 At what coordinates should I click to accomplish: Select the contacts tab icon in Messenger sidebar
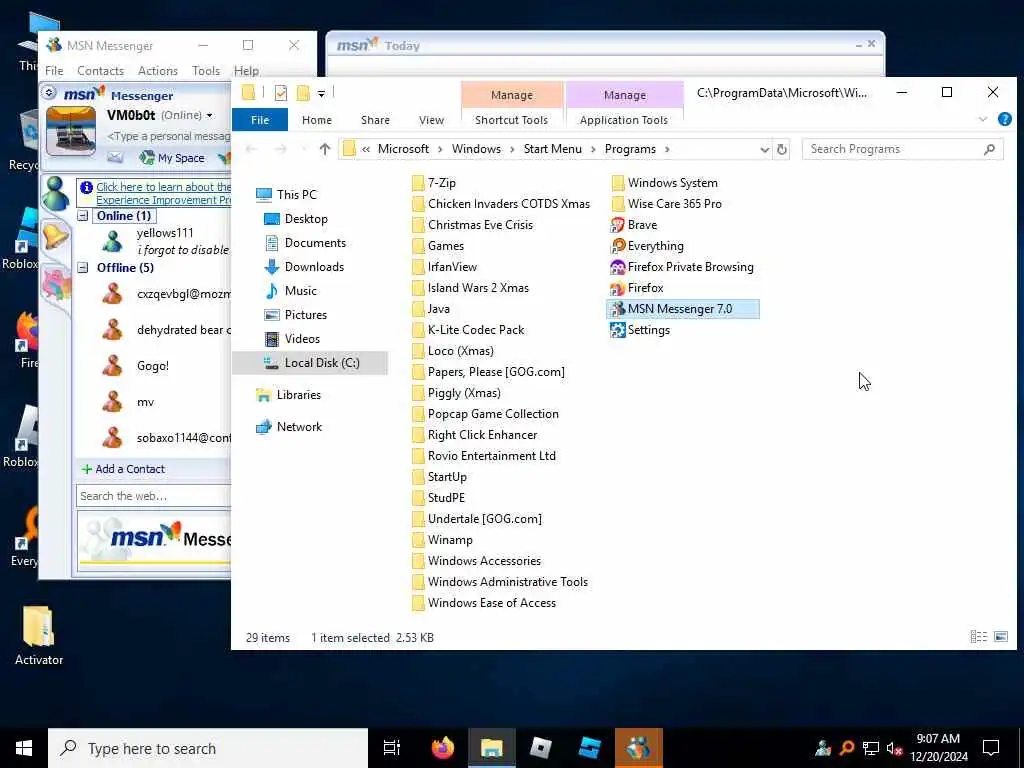(x=56, y=193)
